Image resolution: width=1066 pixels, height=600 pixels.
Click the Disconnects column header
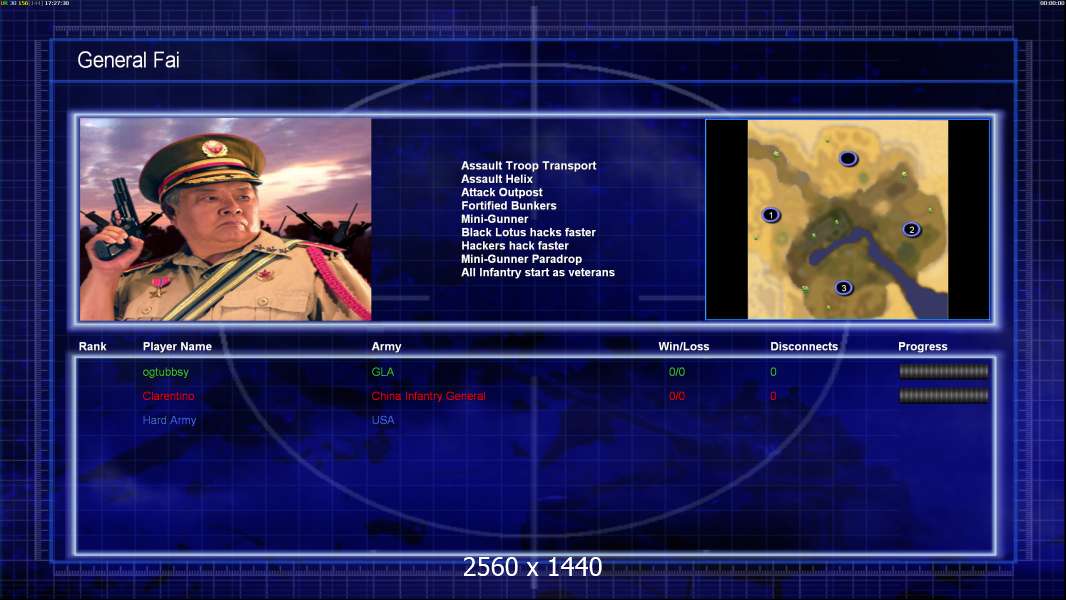804,347
